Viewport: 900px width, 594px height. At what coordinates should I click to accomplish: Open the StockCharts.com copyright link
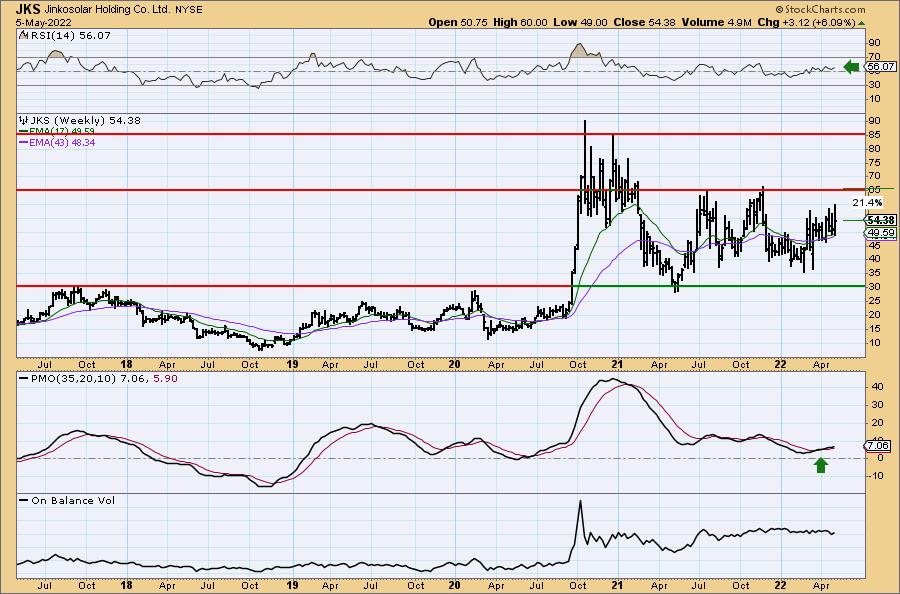[820, 9]
